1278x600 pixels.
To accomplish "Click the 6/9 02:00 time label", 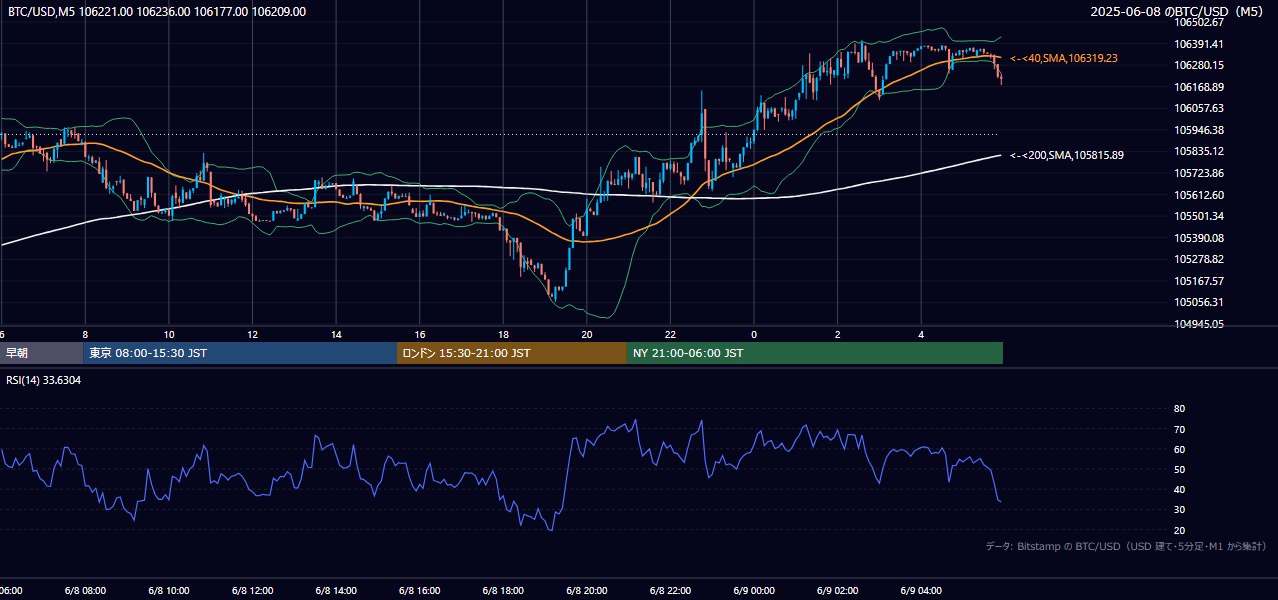I will pyautogui.click(x=837, y=590).
